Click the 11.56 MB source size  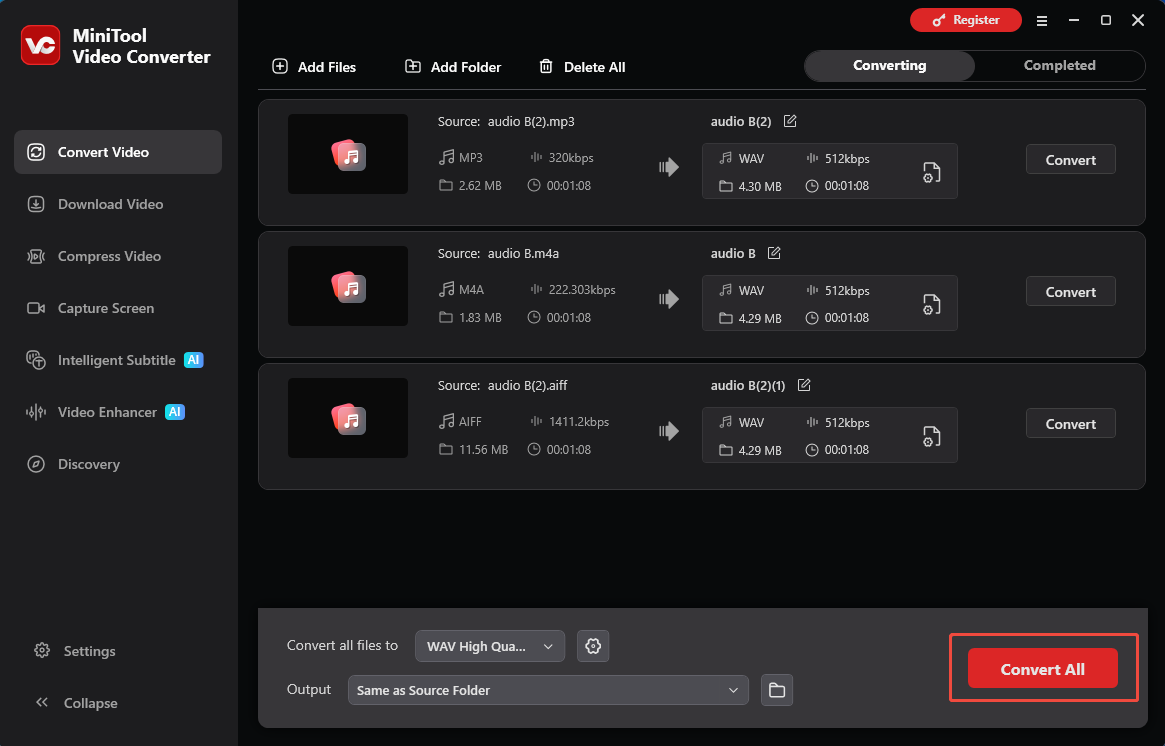tap(484, 450)
